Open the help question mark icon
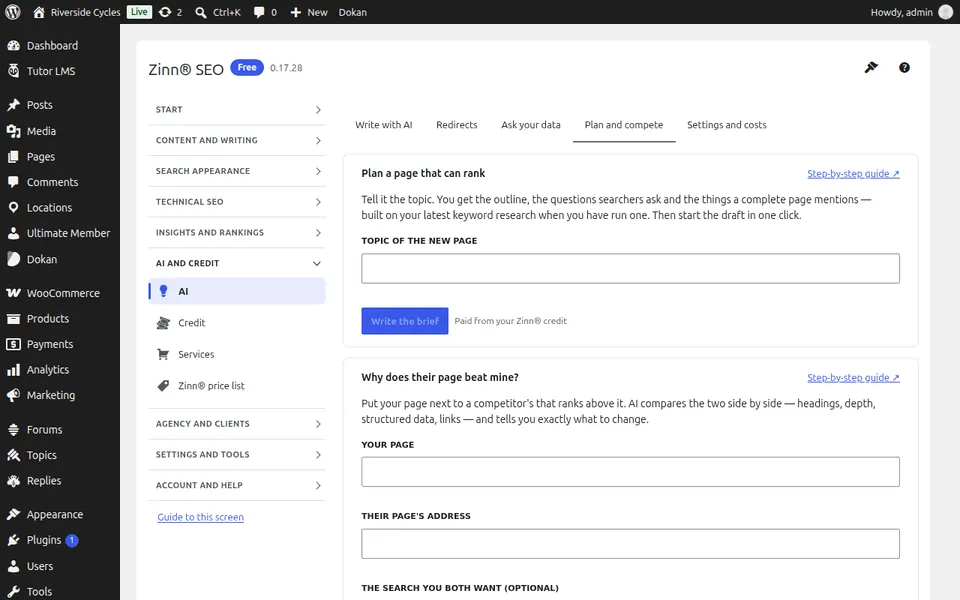 click(904, 67)
